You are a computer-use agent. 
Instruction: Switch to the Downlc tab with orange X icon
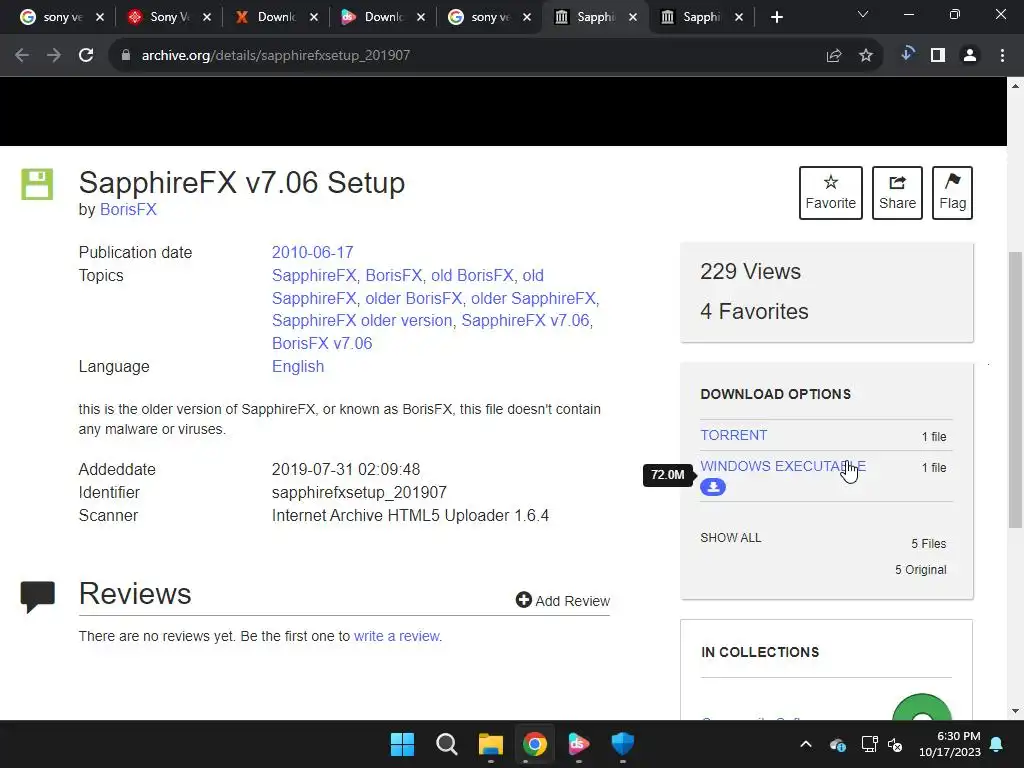coord(276,18)
